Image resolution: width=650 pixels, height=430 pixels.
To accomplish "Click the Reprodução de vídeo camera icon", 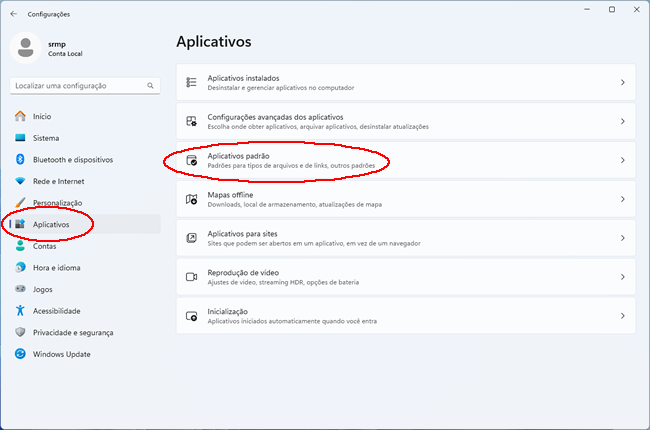I will tap(191, 277).
